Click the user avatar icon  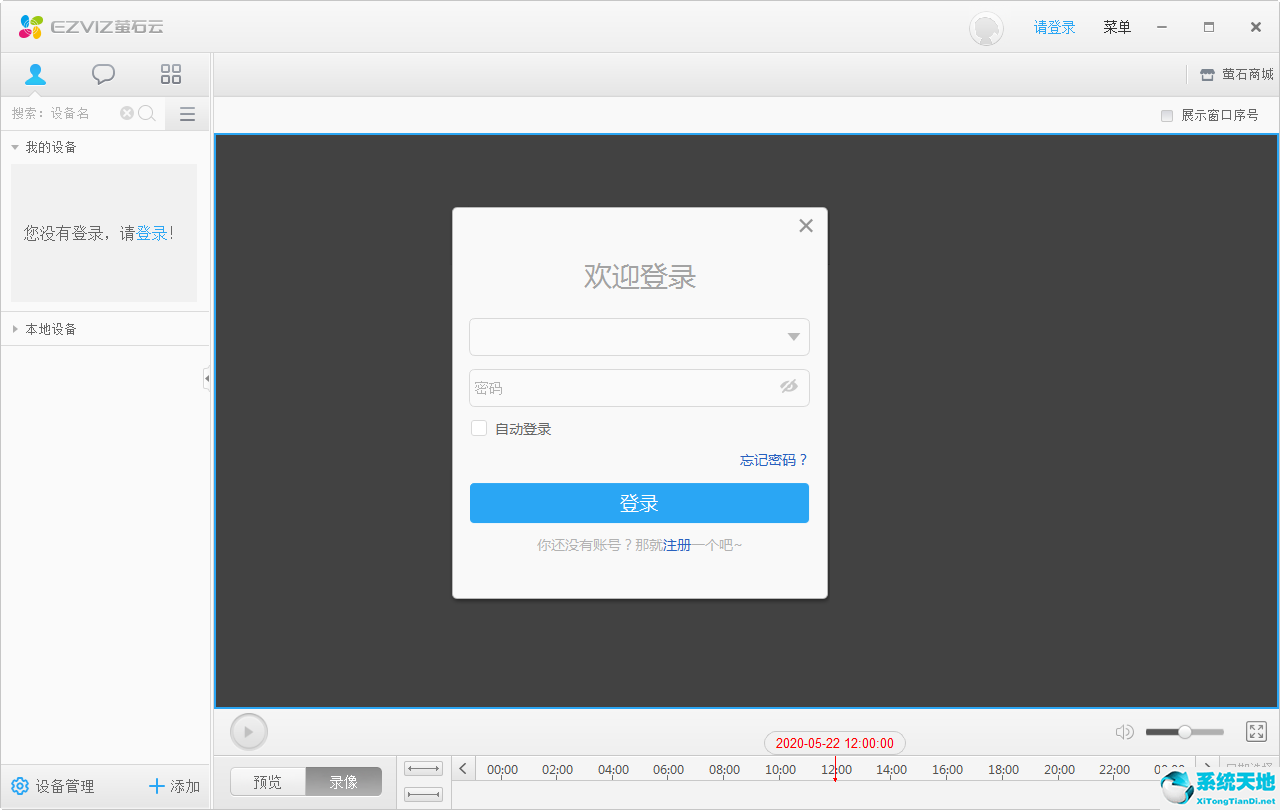(x=986, y=28)
